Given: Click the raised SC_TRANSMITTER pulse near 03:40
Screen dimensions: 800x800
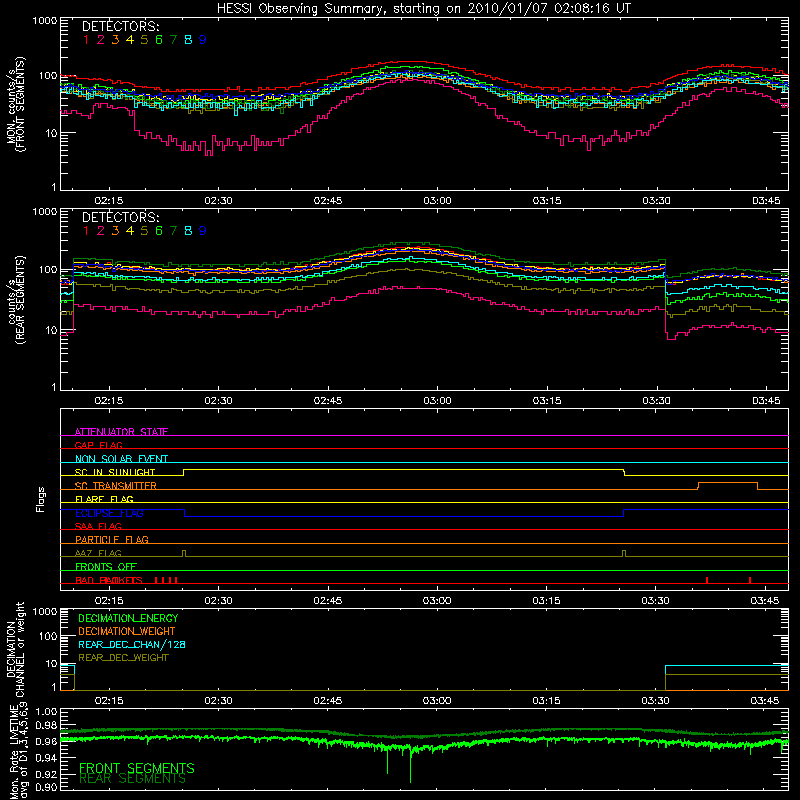Looking at the screenshot, I should [728, 483].
